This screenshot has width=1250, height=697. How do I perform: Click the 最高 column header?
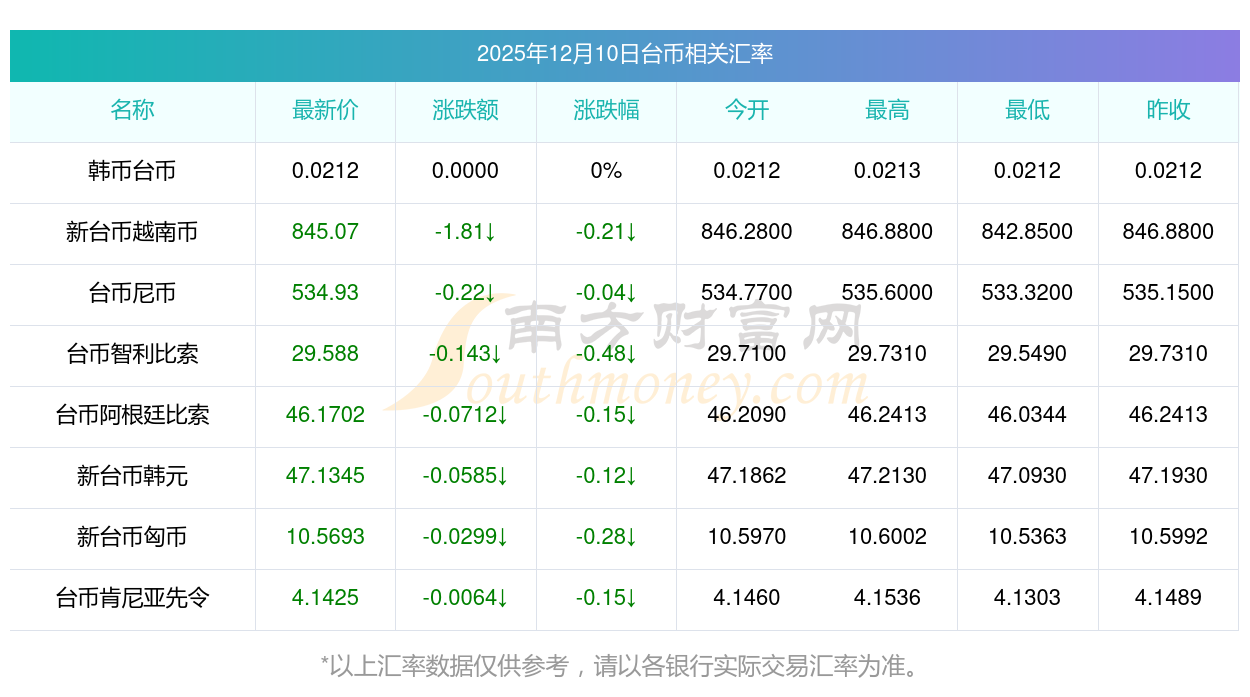887,110
